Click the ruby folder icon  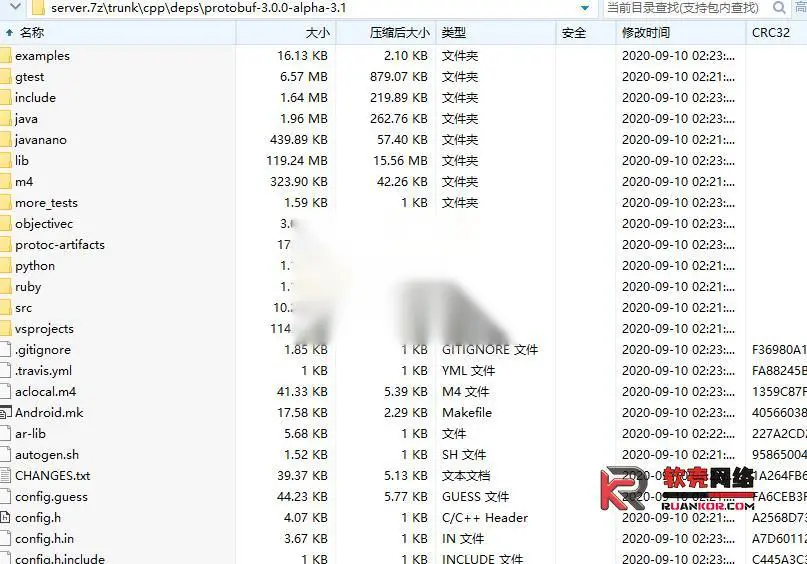tap(5, 287)
